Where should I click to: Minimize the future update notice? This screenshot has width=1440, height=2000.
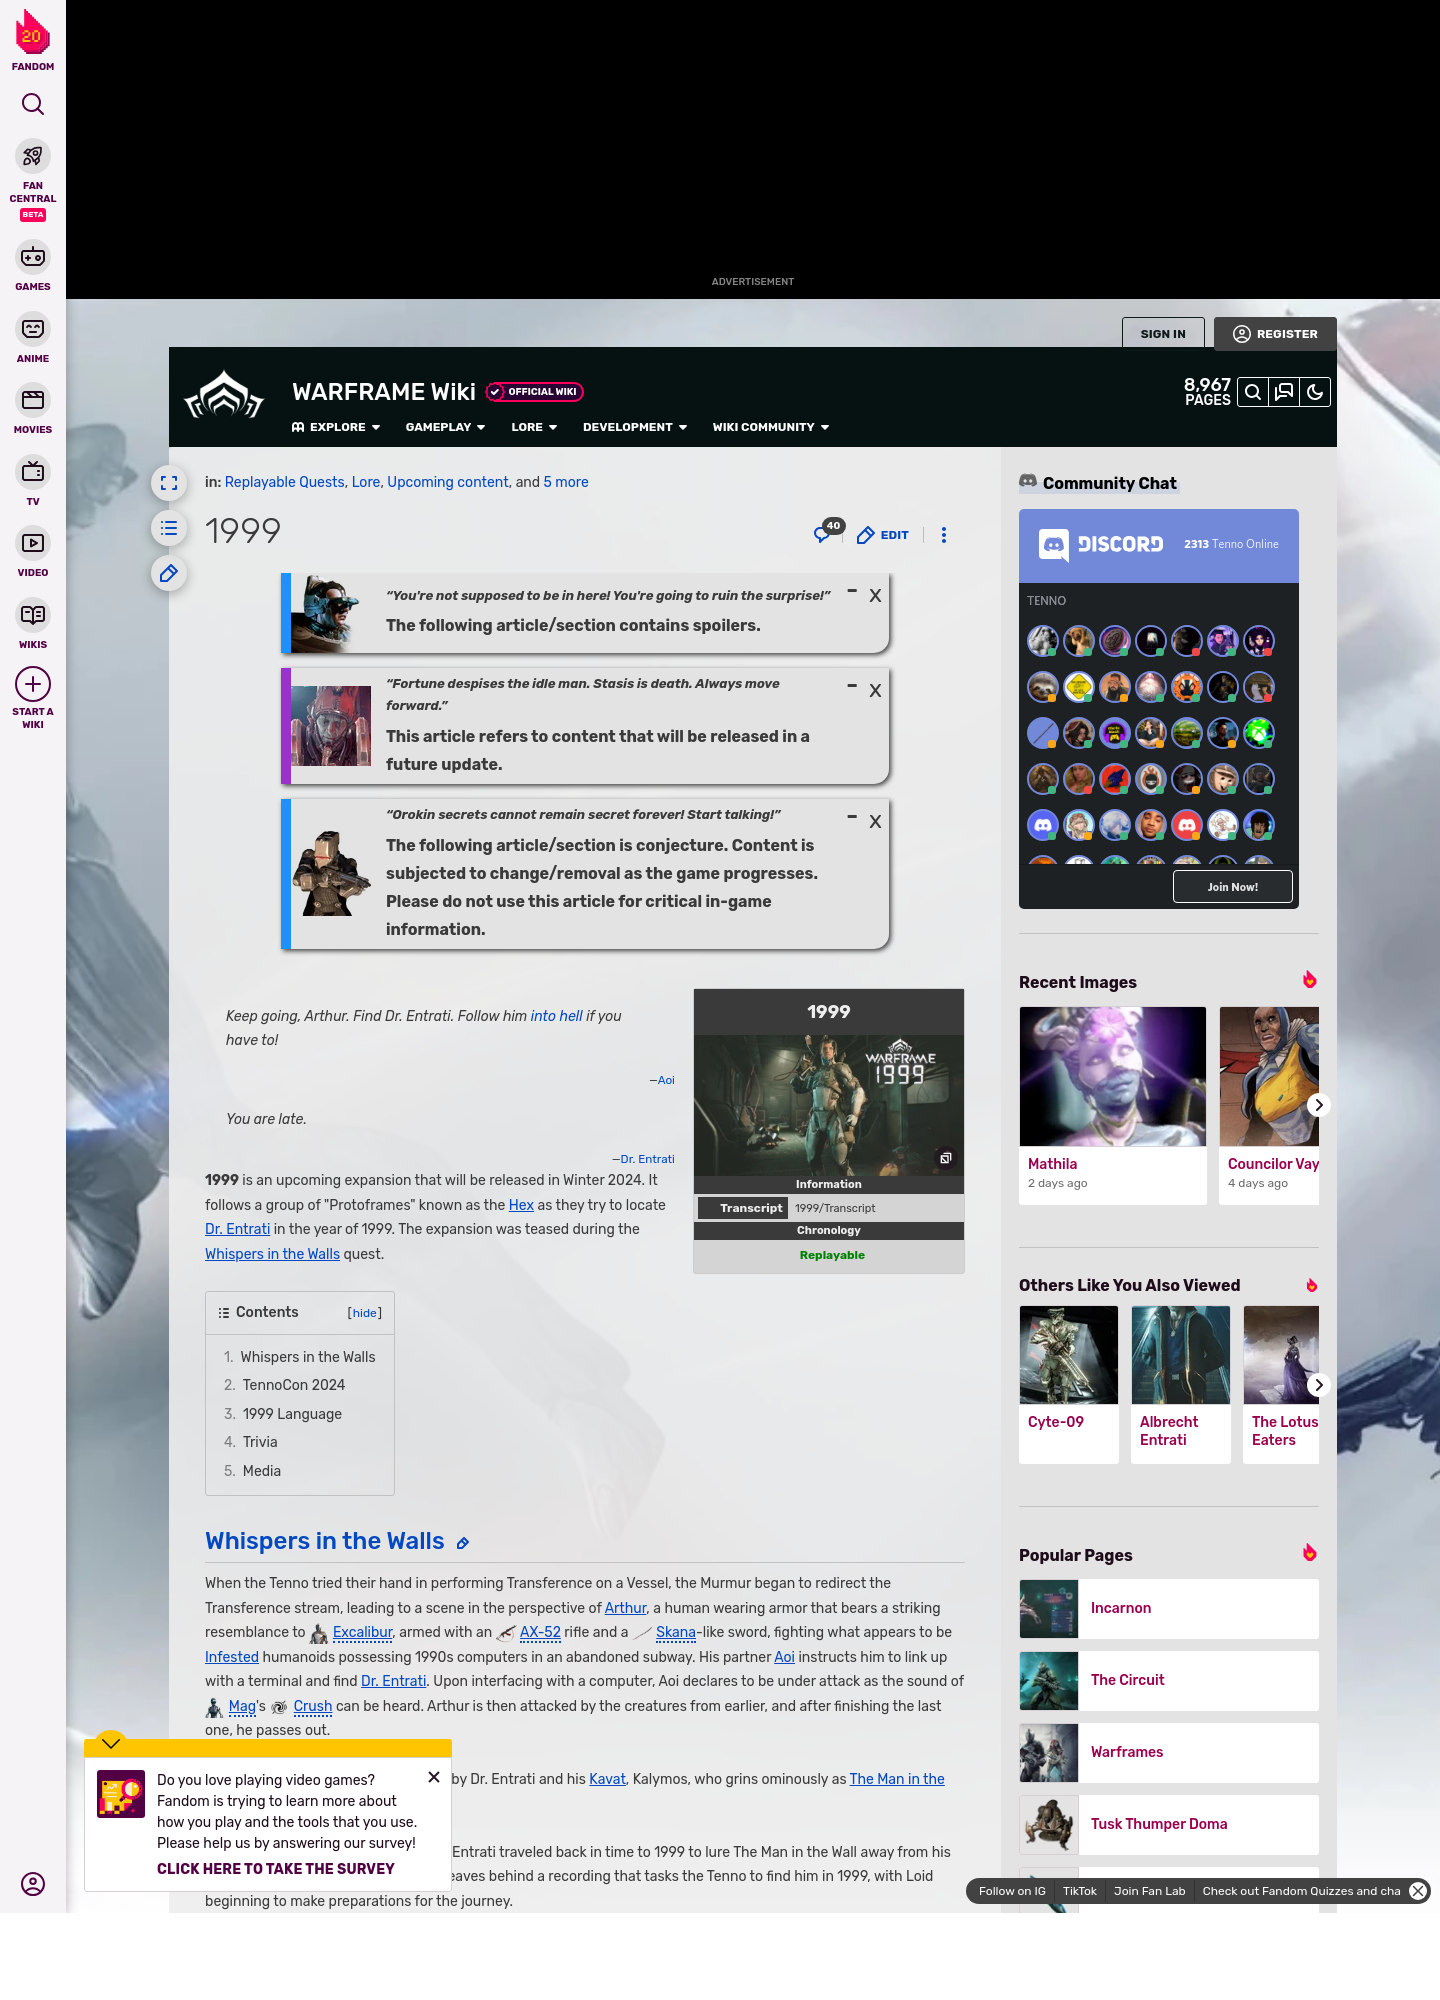coord(852,686)
